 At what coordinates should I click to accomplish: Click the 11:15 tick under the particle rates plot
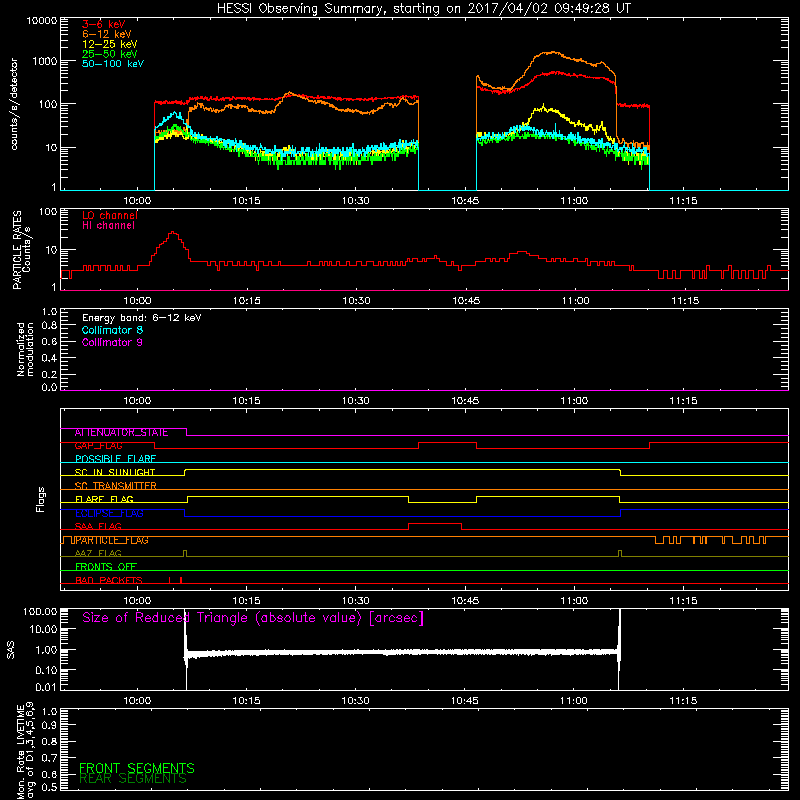(685, 301)
